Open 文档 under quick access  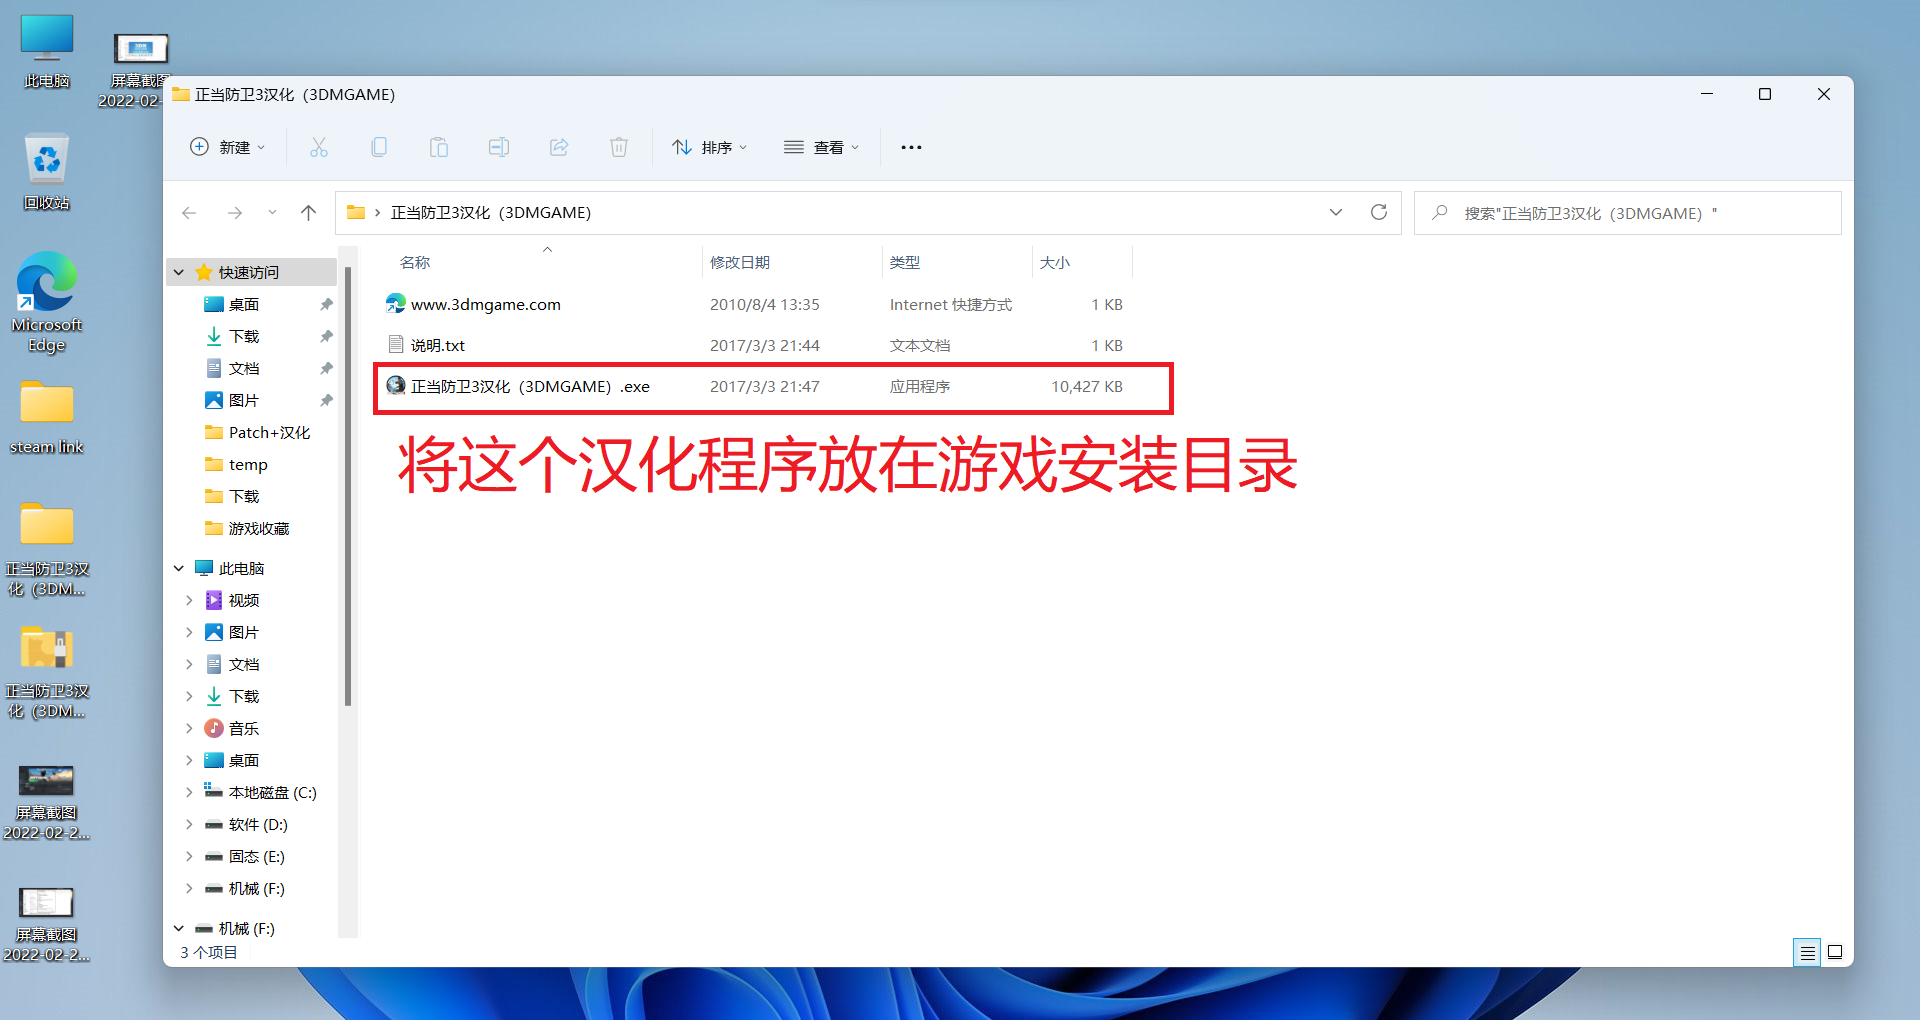[x=244, y=368]
